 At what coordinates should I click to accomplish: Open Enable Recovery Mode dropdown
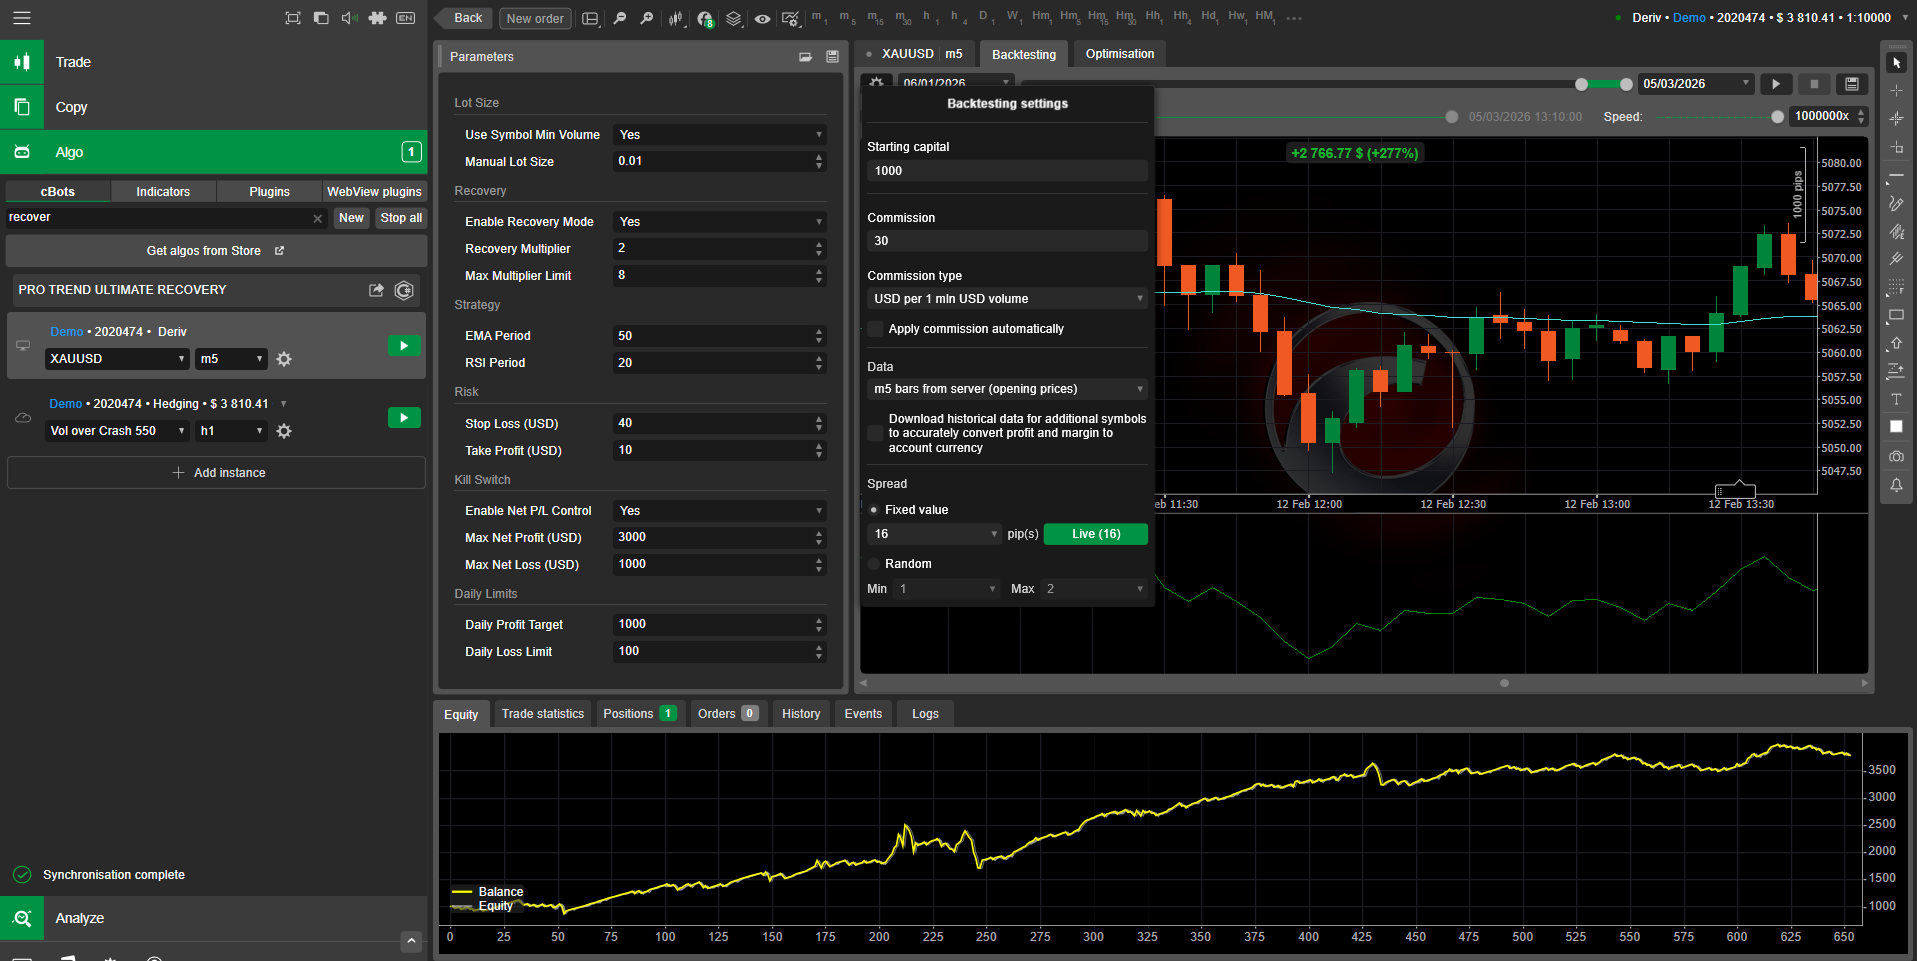tap(719, 222)
